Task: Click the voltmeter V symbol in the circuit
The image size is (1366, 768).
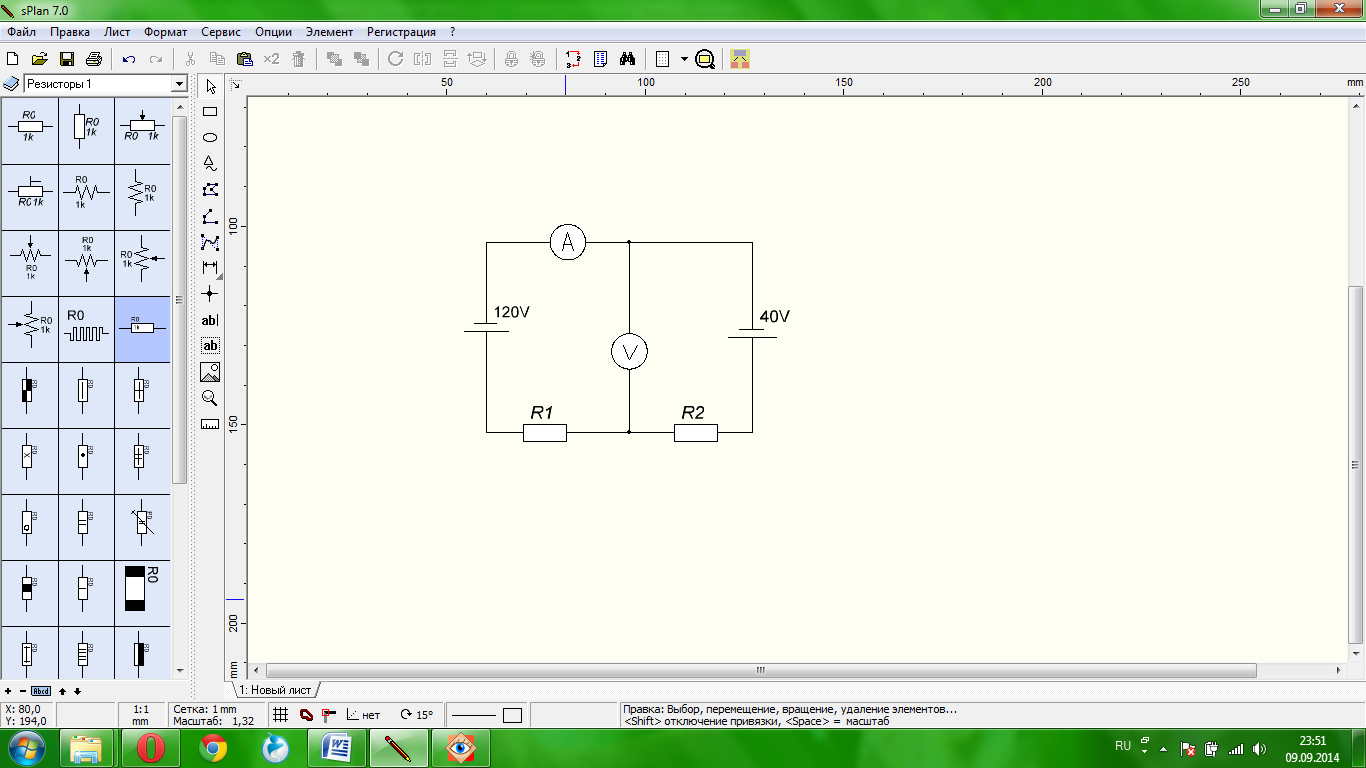Action: click(629, 351)
